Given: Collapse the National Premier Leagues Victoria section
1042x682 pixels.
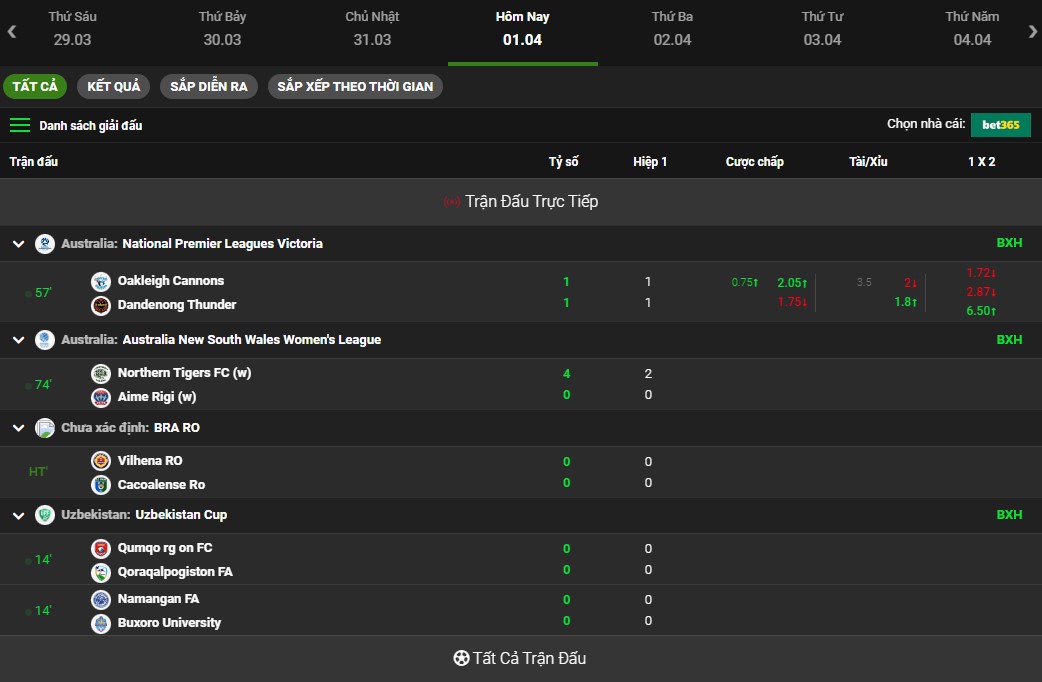Looking at the screenshot, I should [x=18, y=244].
